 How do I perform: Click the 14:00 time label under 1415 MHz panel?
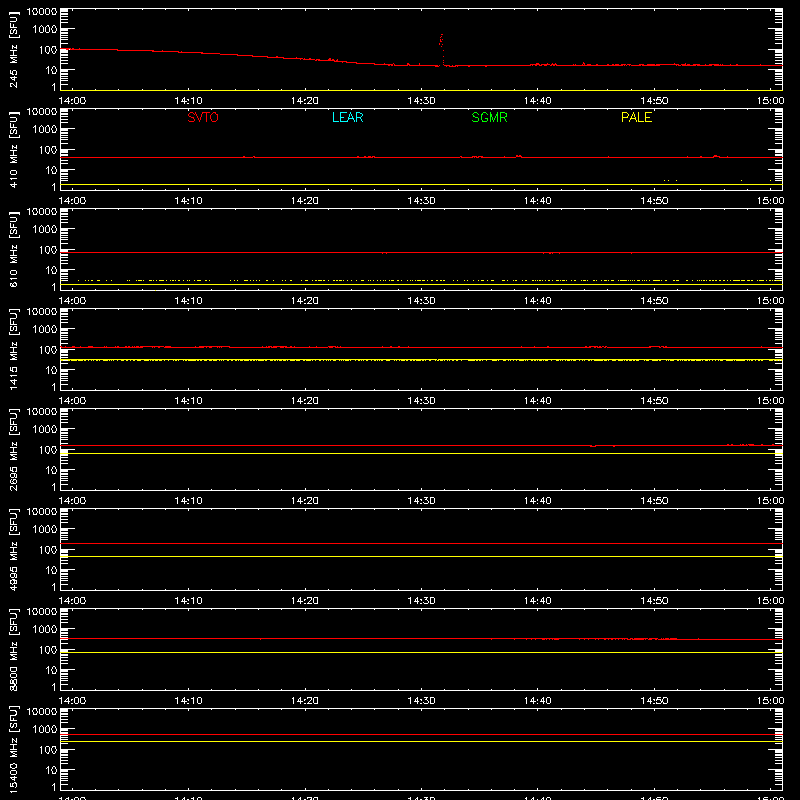pos(72,401)
